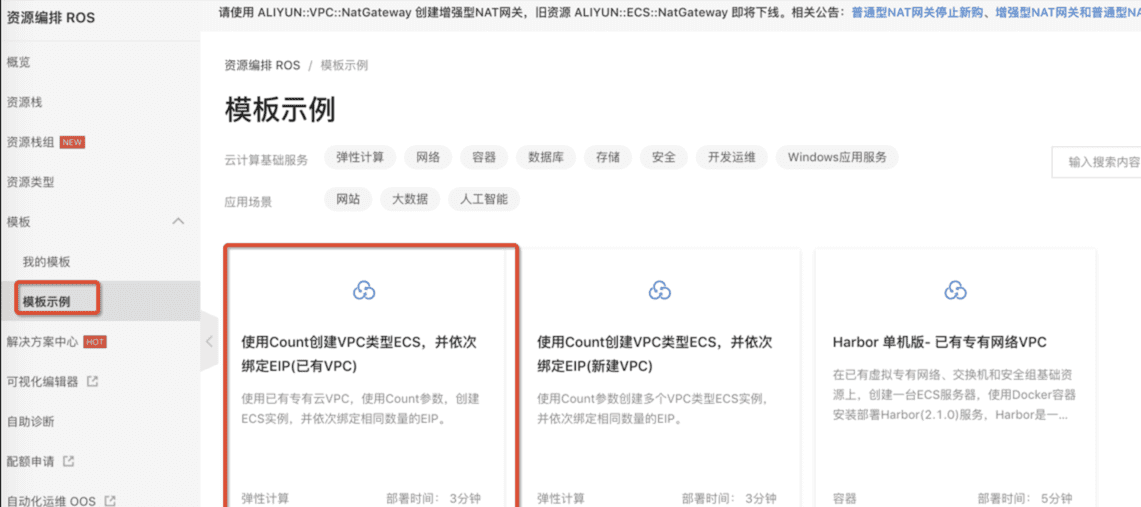Click the NEW badge beside 资源栈组
The width and height of the screenshot is (1141, 507).
(72, 143)
